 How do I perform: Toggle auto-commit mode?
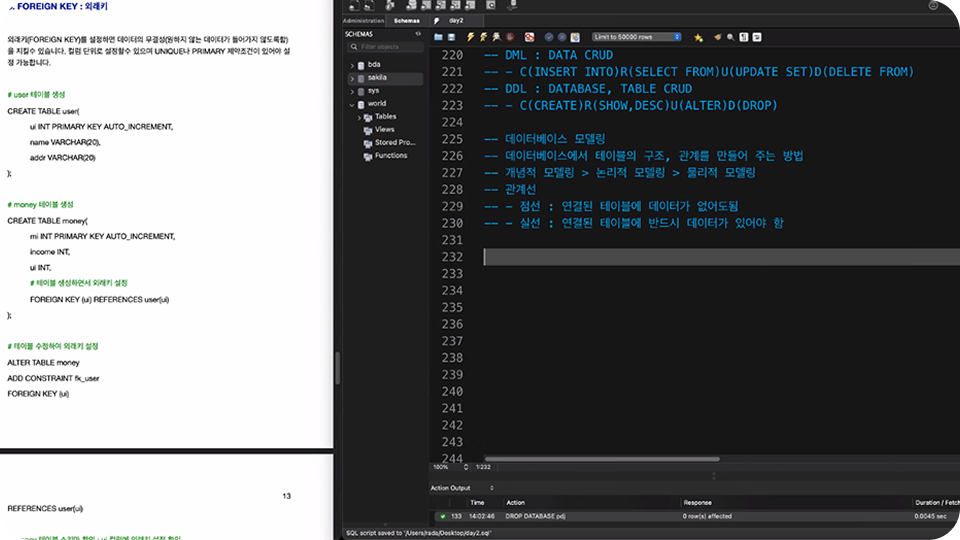coord(575,37)
